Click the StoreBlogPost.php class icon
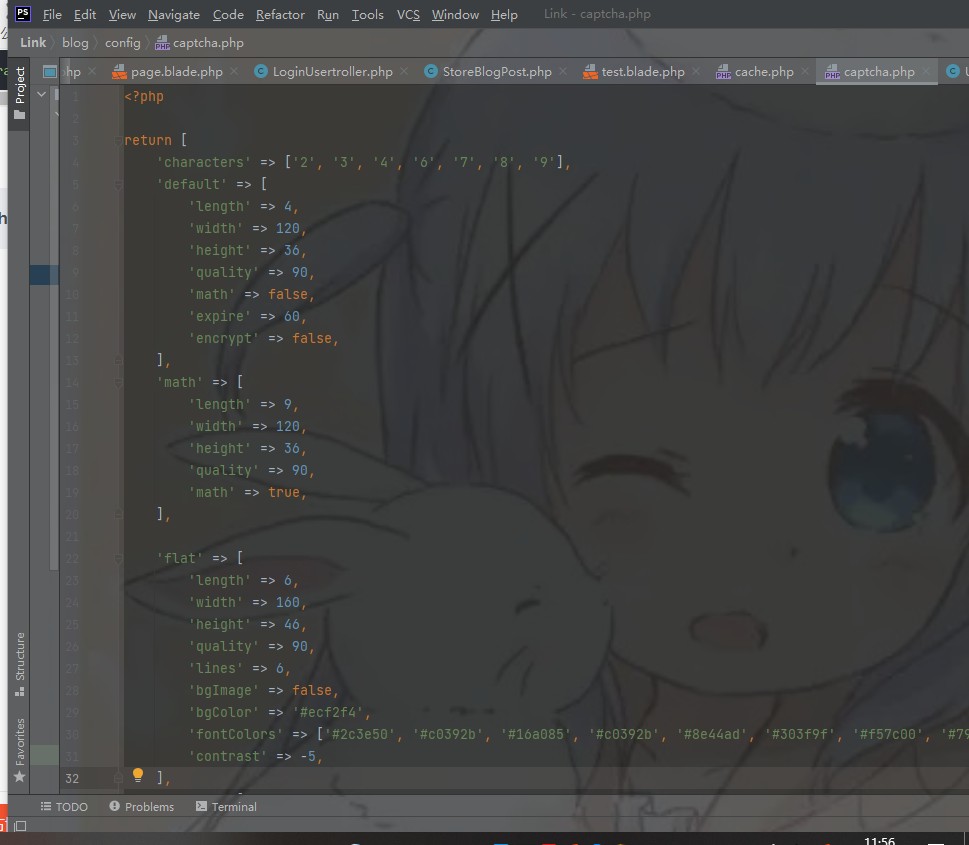 (x=431, y=72)
